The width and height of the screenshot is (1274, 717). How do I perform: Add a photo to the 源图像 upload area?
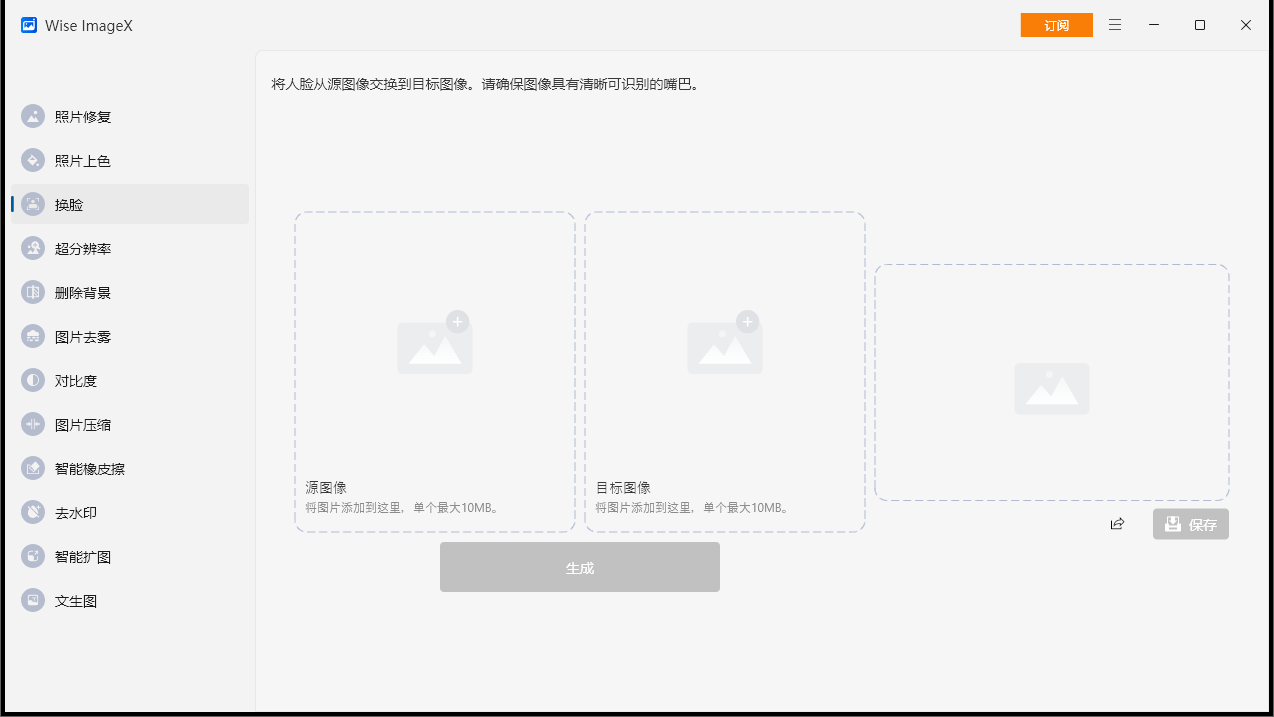coord(434,345)
